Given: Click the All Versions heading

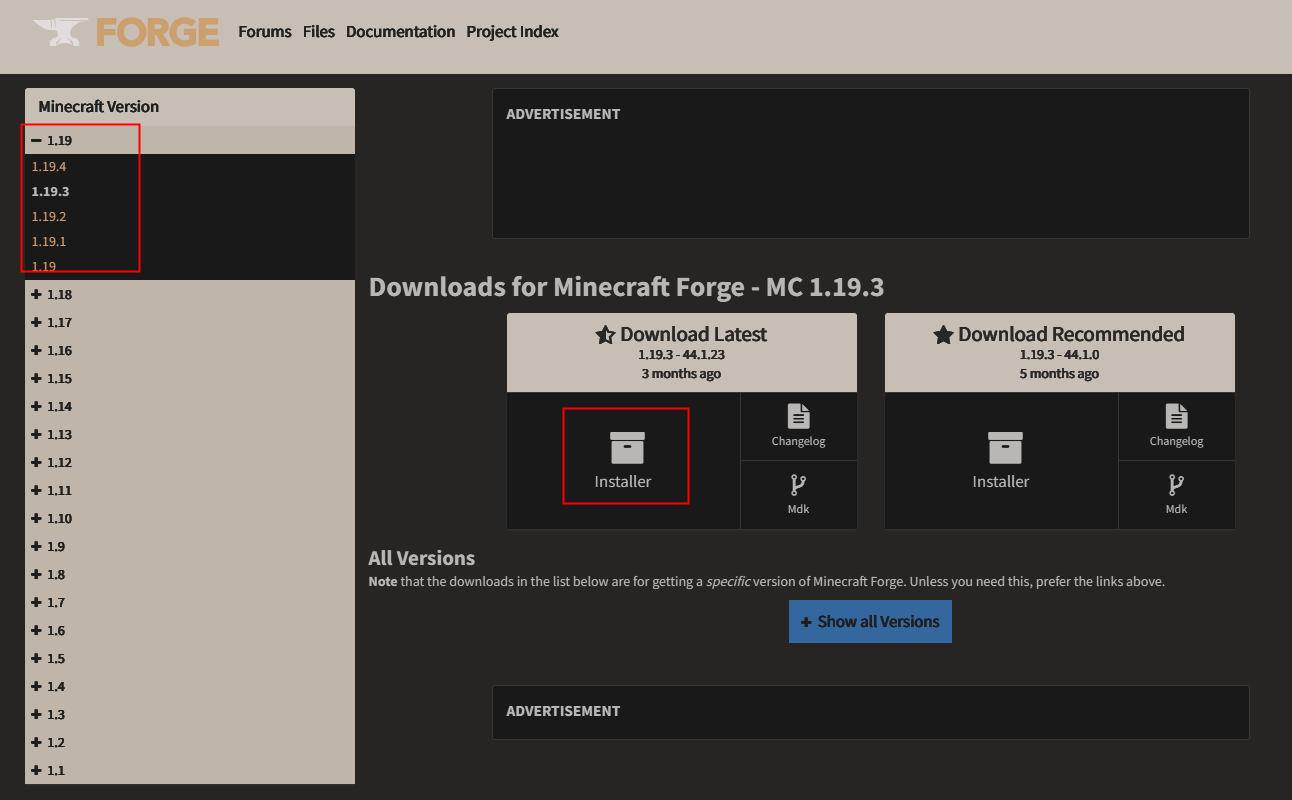Looking at the screenshot, I should [x=422, y=558].
